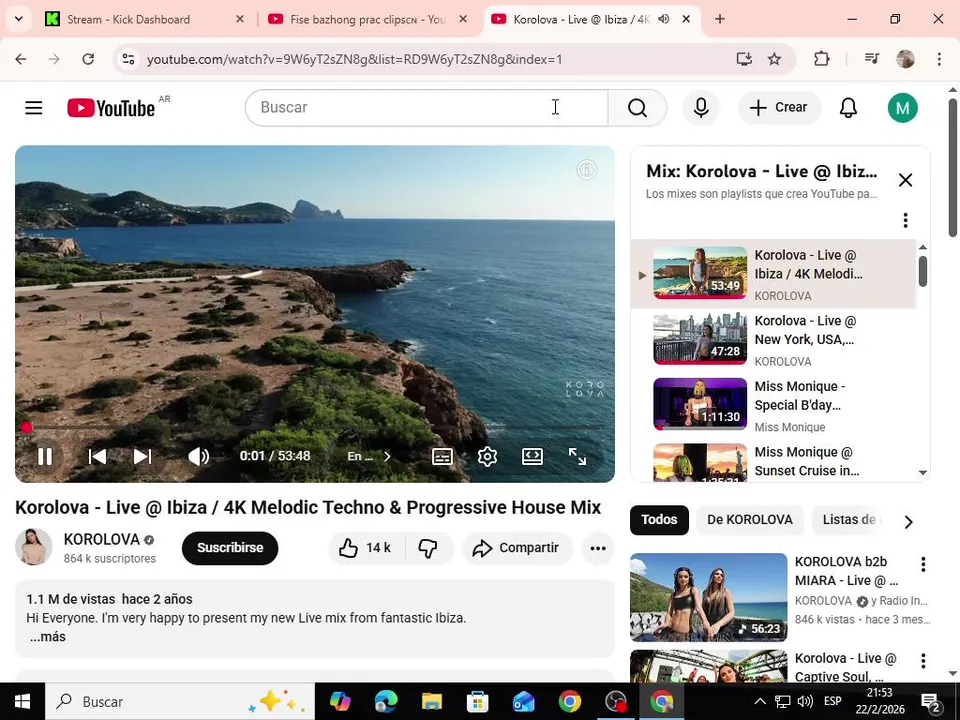Image resolution: width=960 pixels, height=720 pixels.
Task: Open the KOROLOVA channel name link
Action: (x=102, y=539)
